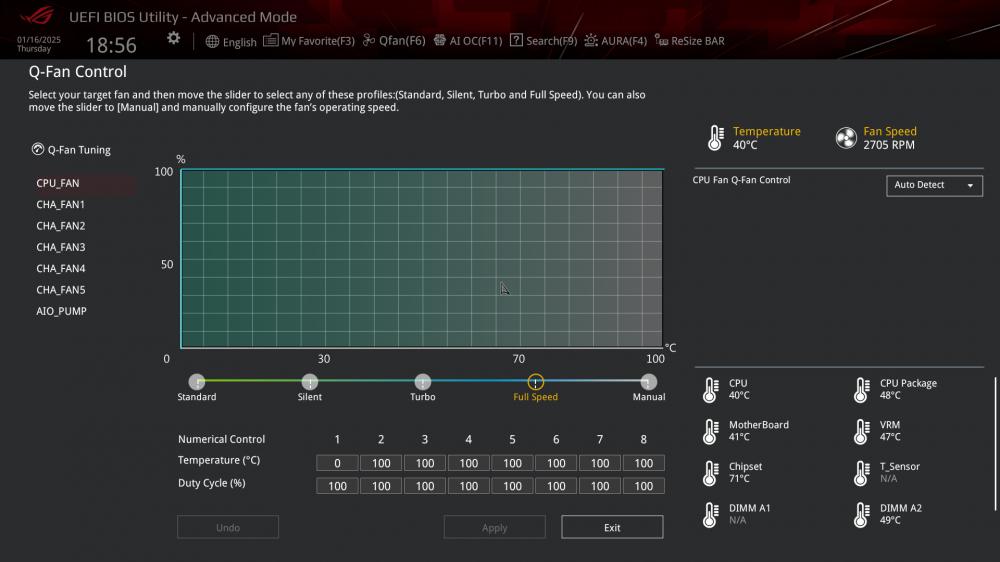
Task: Click the CPU thermometer icon
Action: (x=710, y=390)
